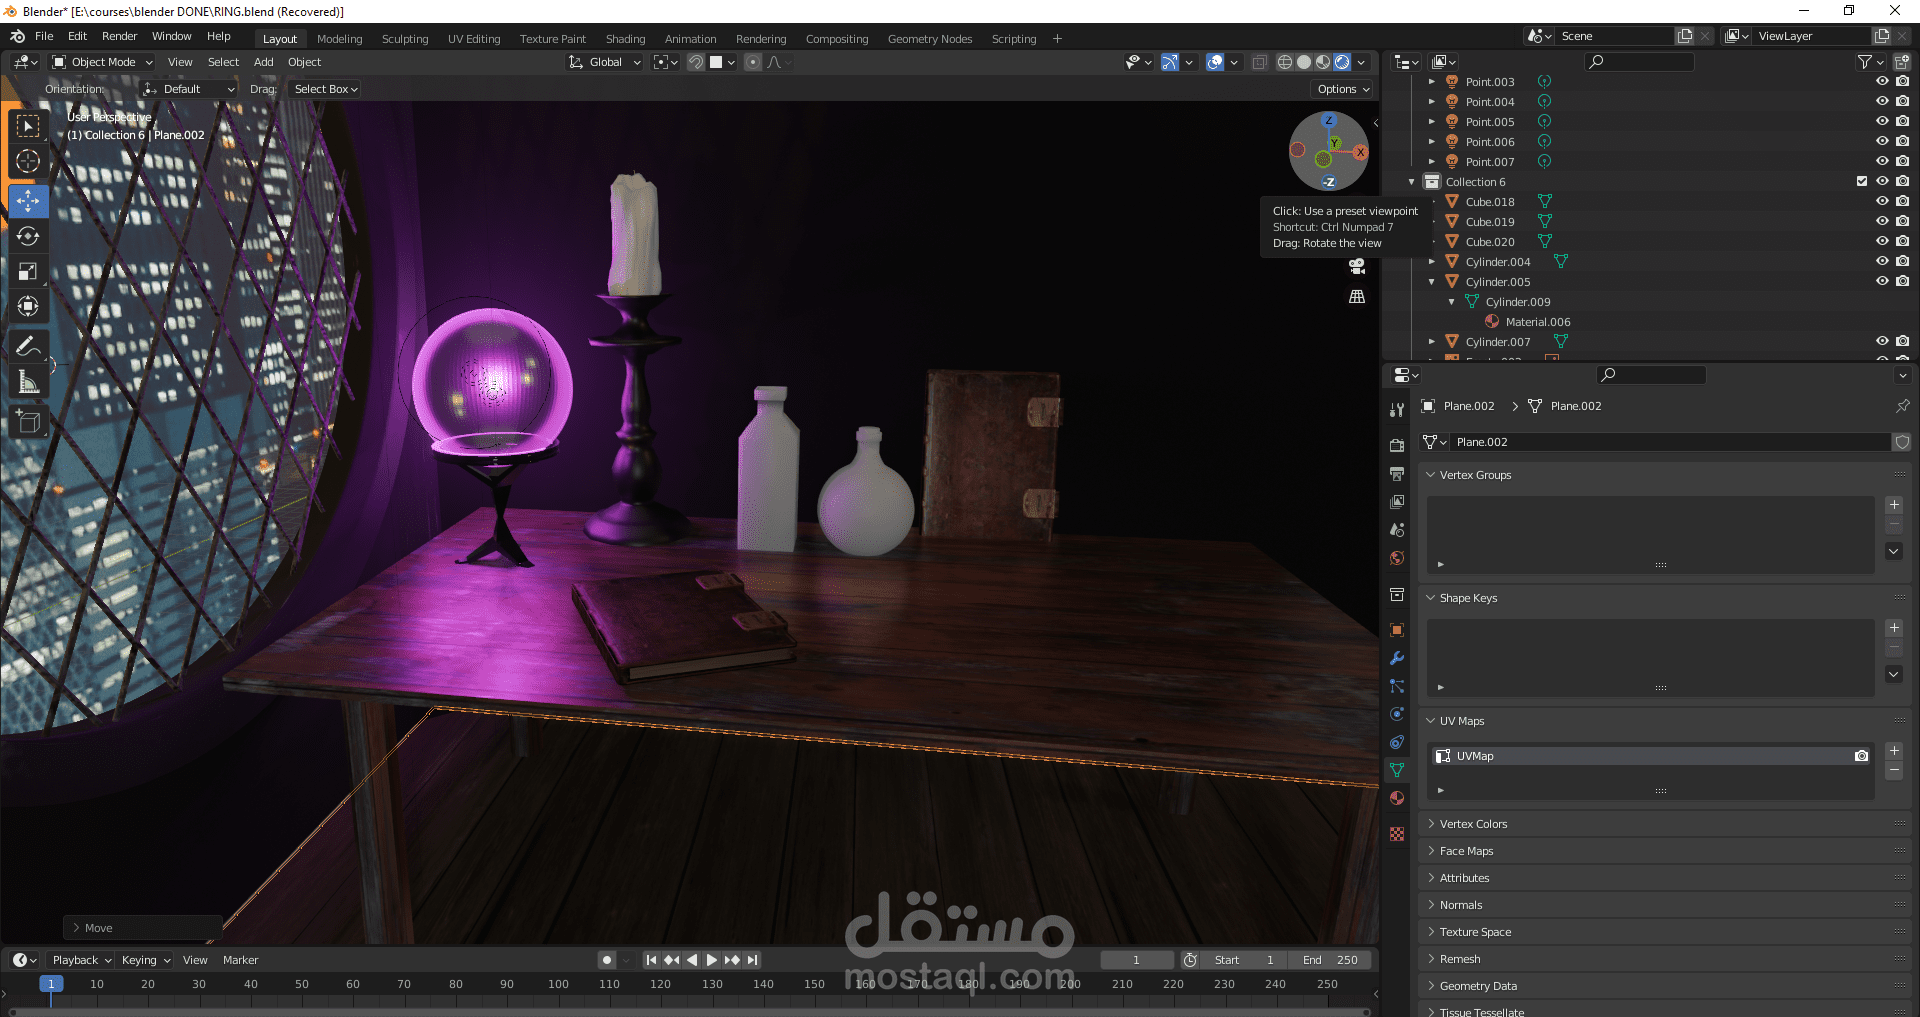Expand the Move operator panel
Viewport: 1920px width, 1017px height.
(142, 928)
